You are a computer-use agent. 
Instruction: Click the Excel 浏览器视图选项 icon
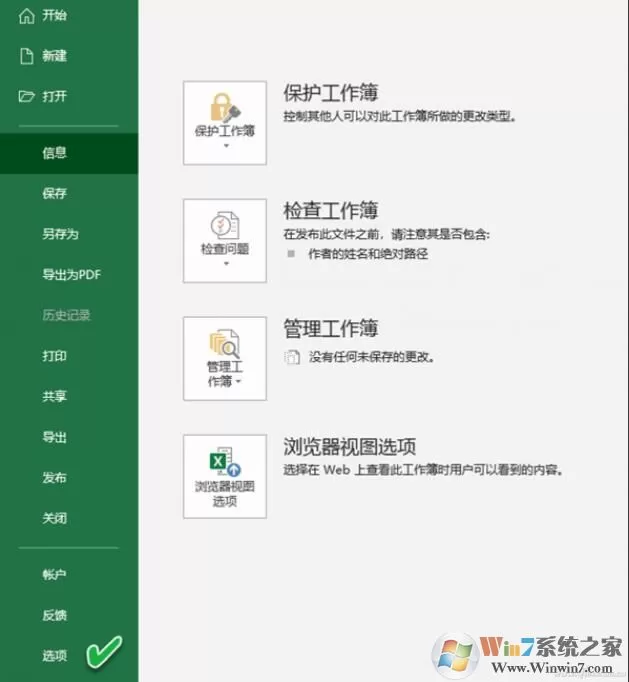point(225,462)
